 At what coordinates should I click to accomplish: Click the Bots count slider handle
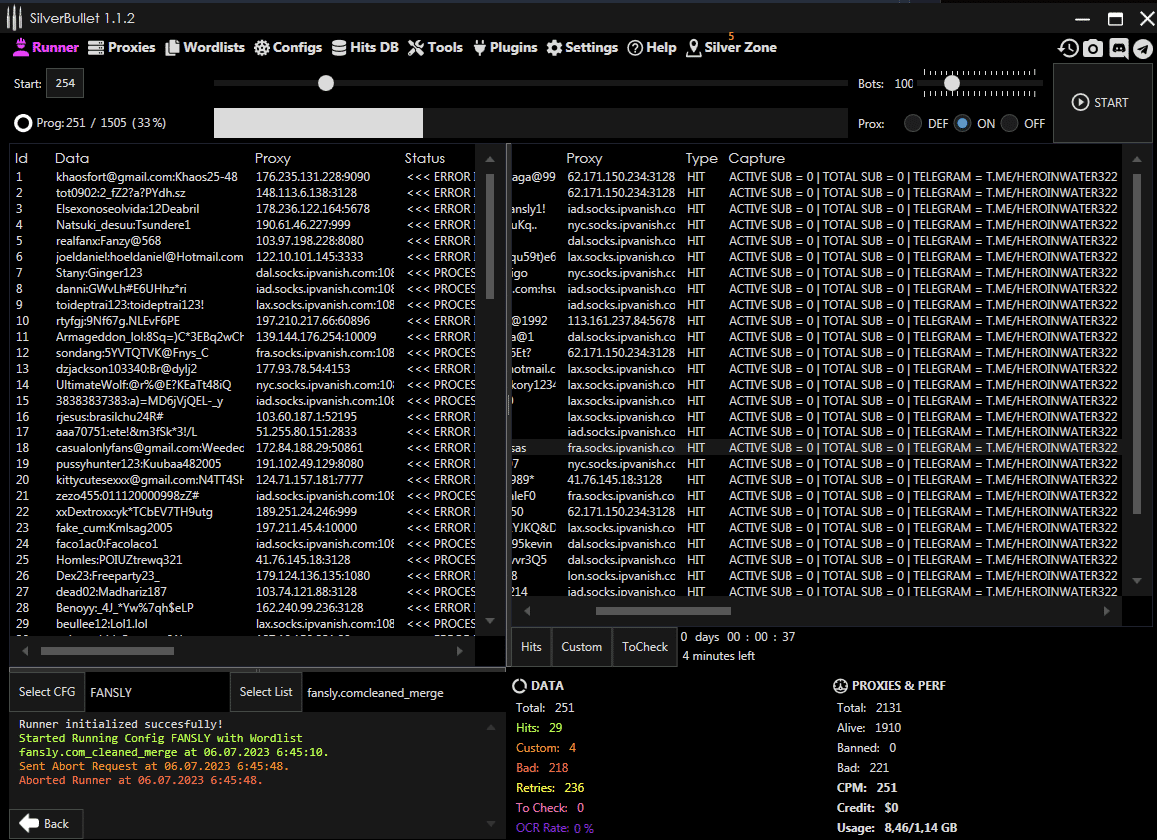(952, 83)
